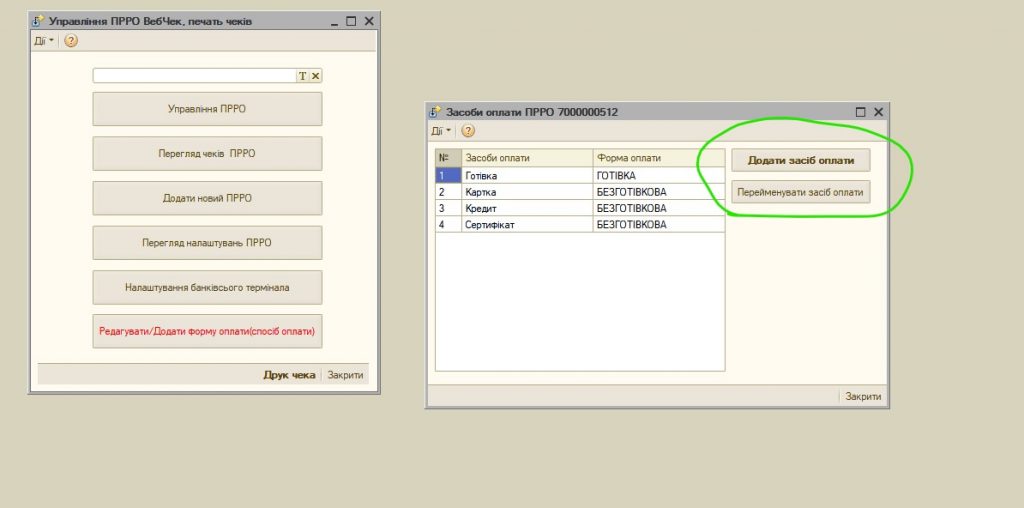Click the T selection icon in search field
1024x508 pixels.
tap(302, 76)
